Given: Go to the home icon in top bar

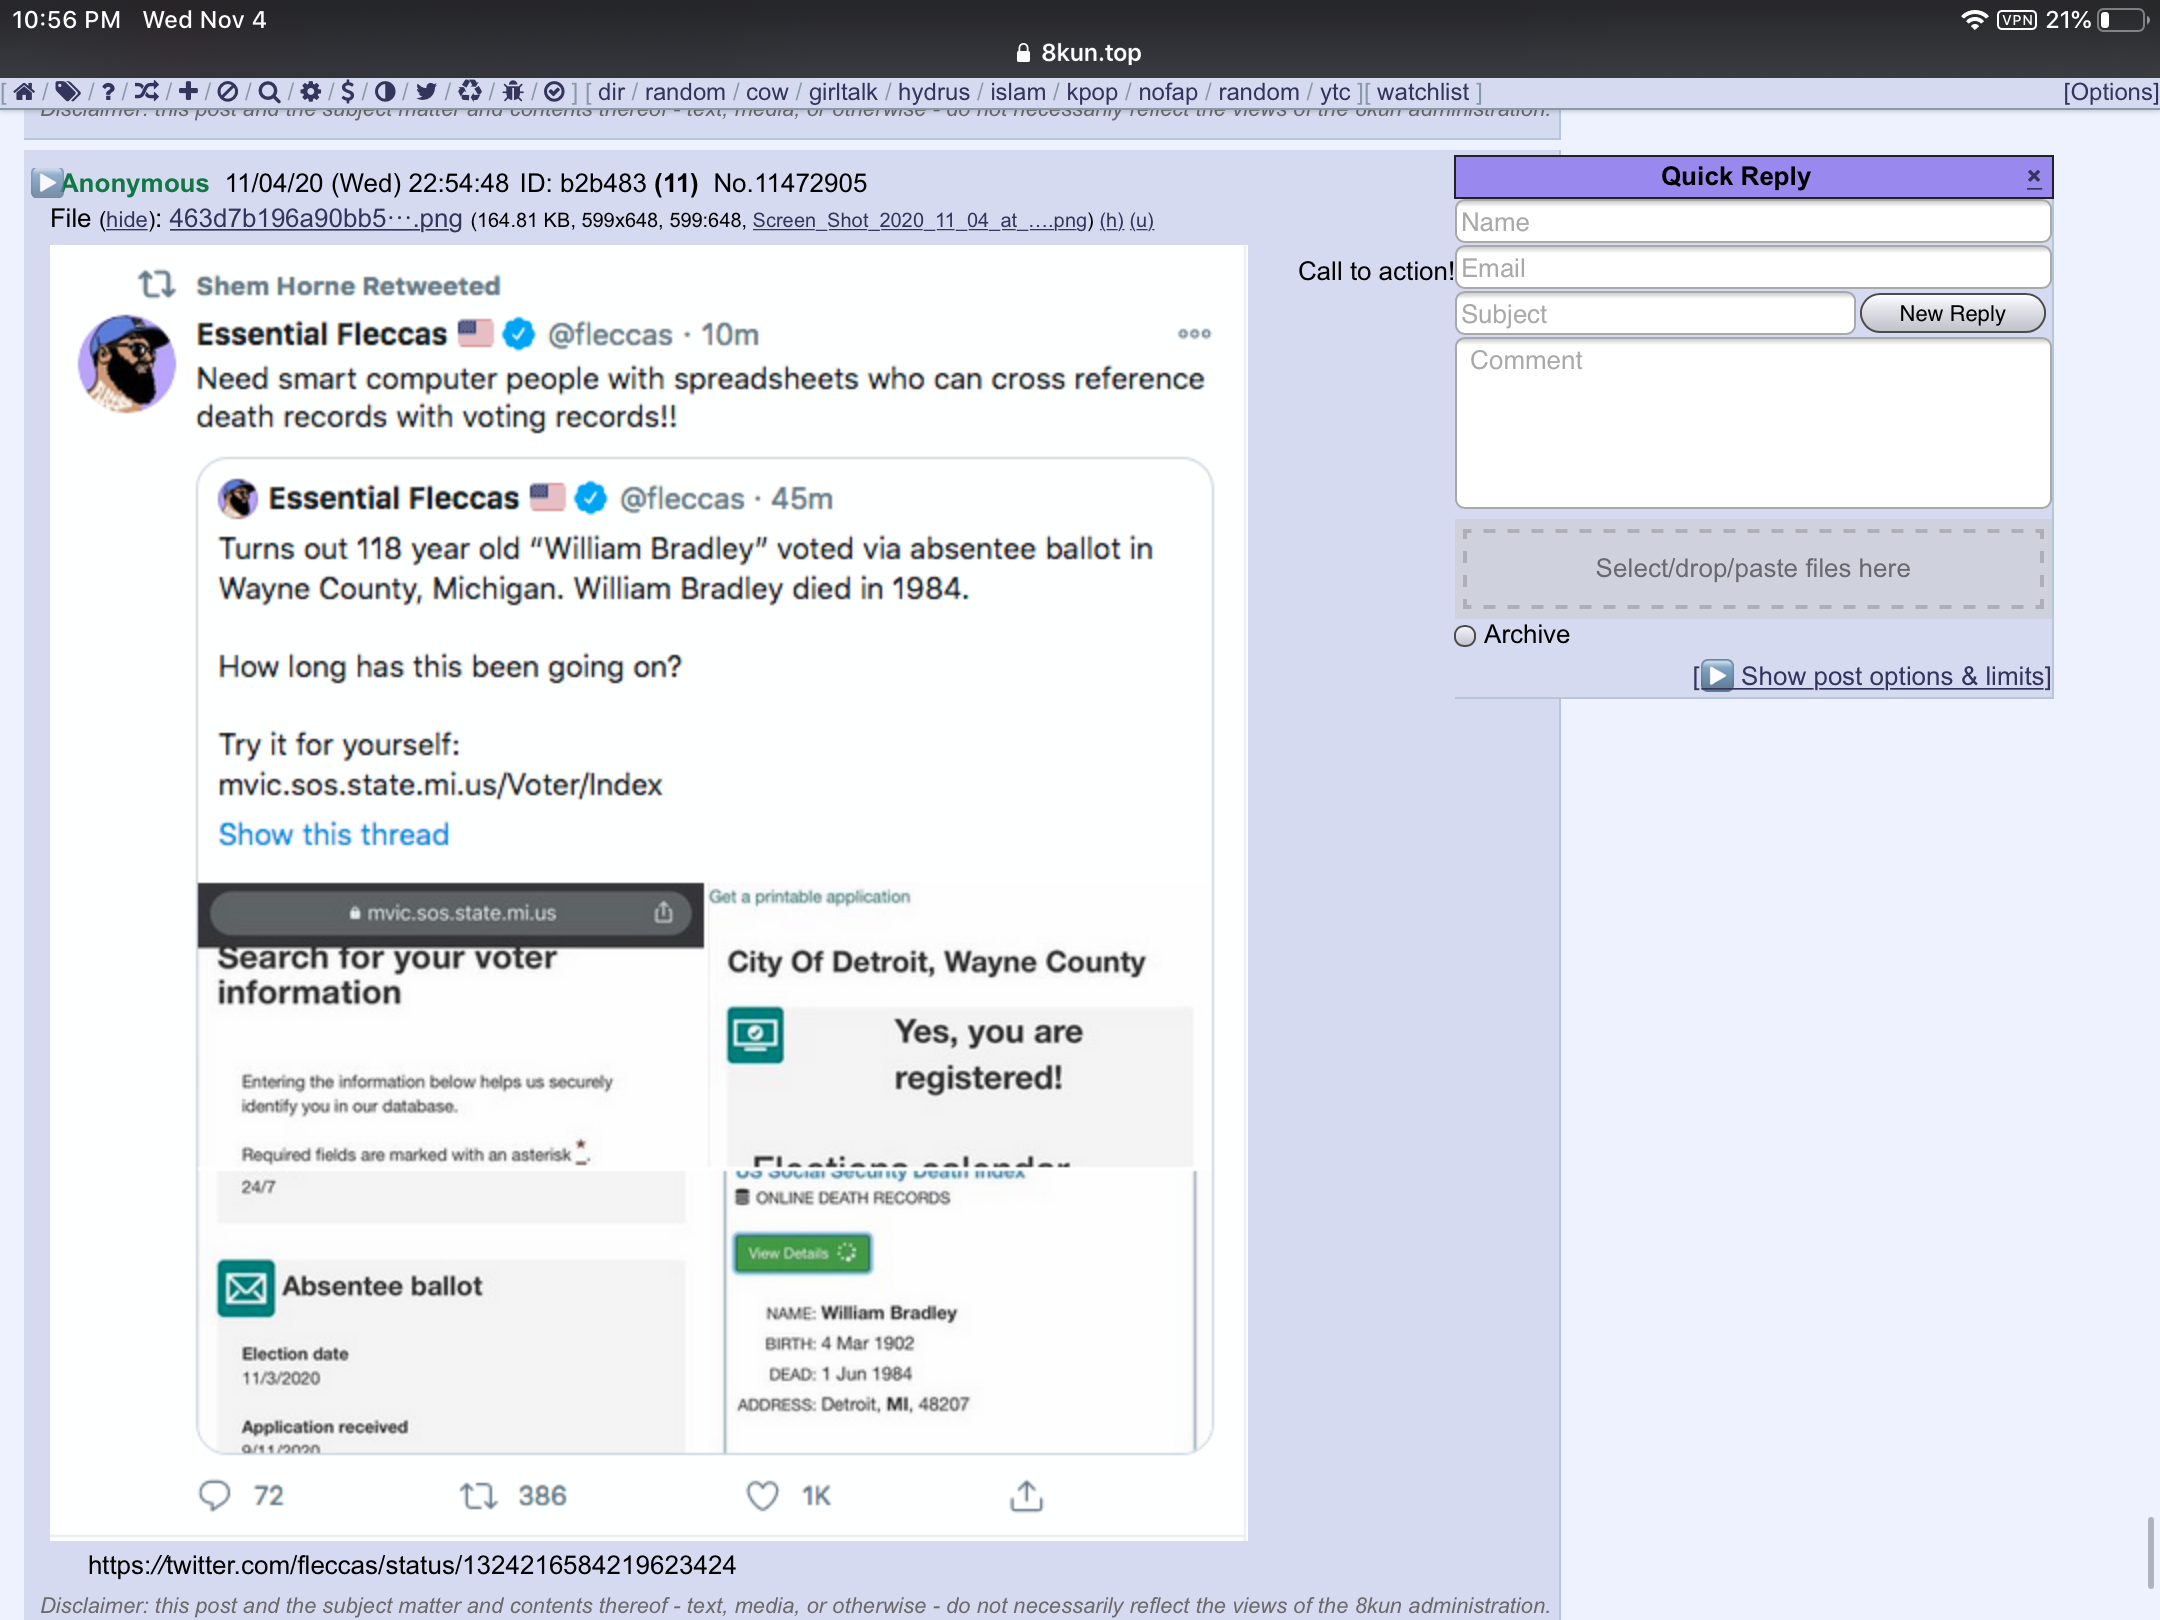Looking at the screenshot, I should coord(25,92).
